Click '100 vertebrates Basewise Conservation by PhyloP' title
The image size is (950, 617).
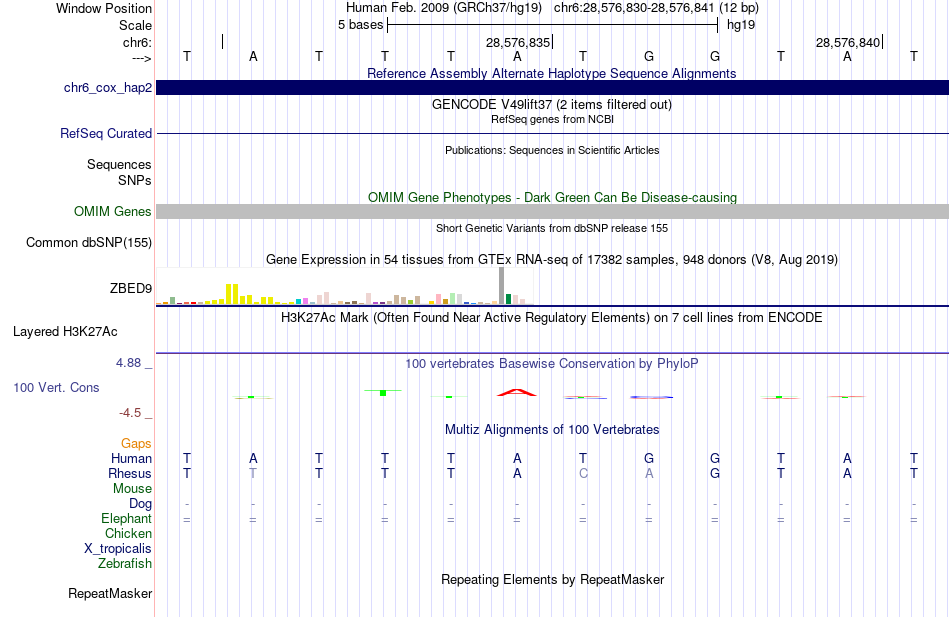pyautogui.click(x=552, y=364)
